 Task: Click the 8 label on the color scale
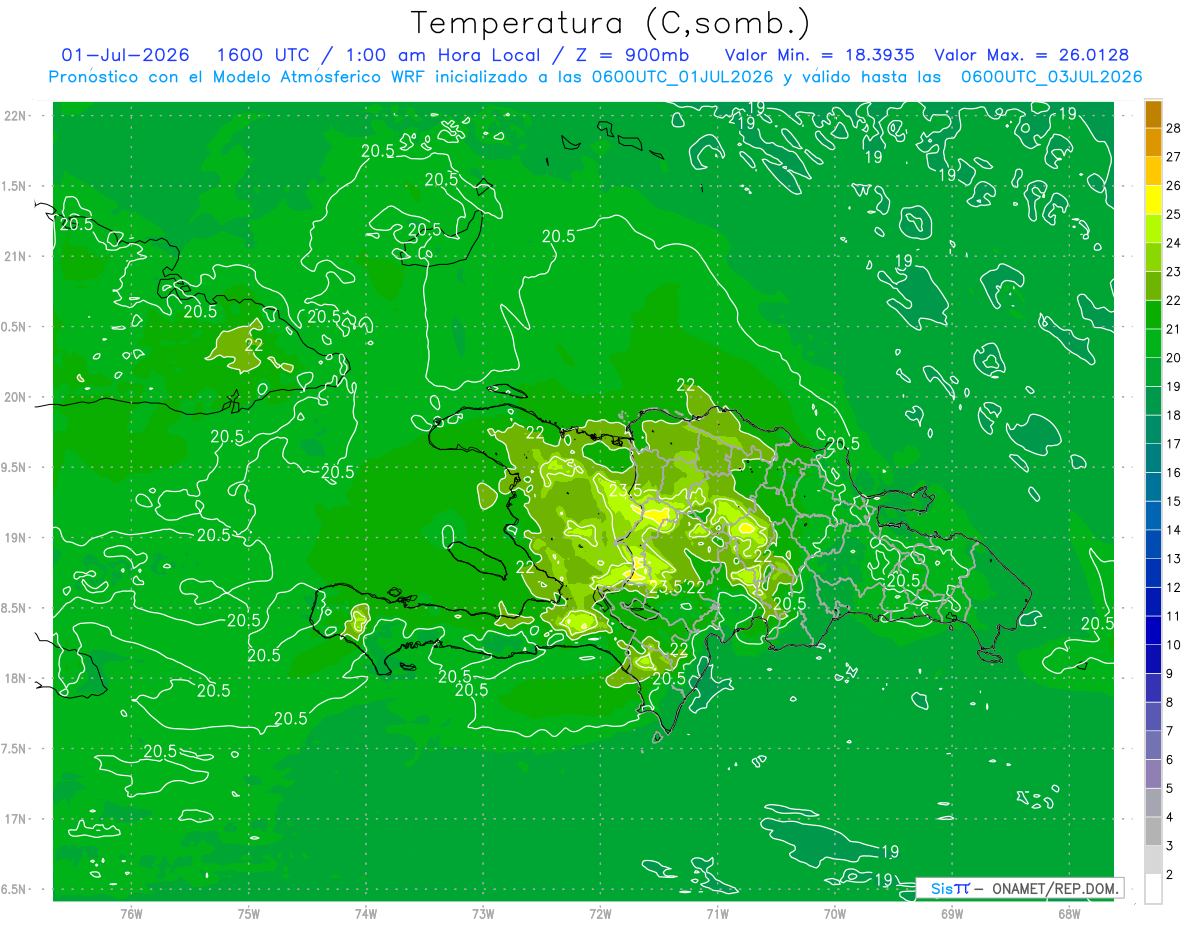pos(1171,702)
